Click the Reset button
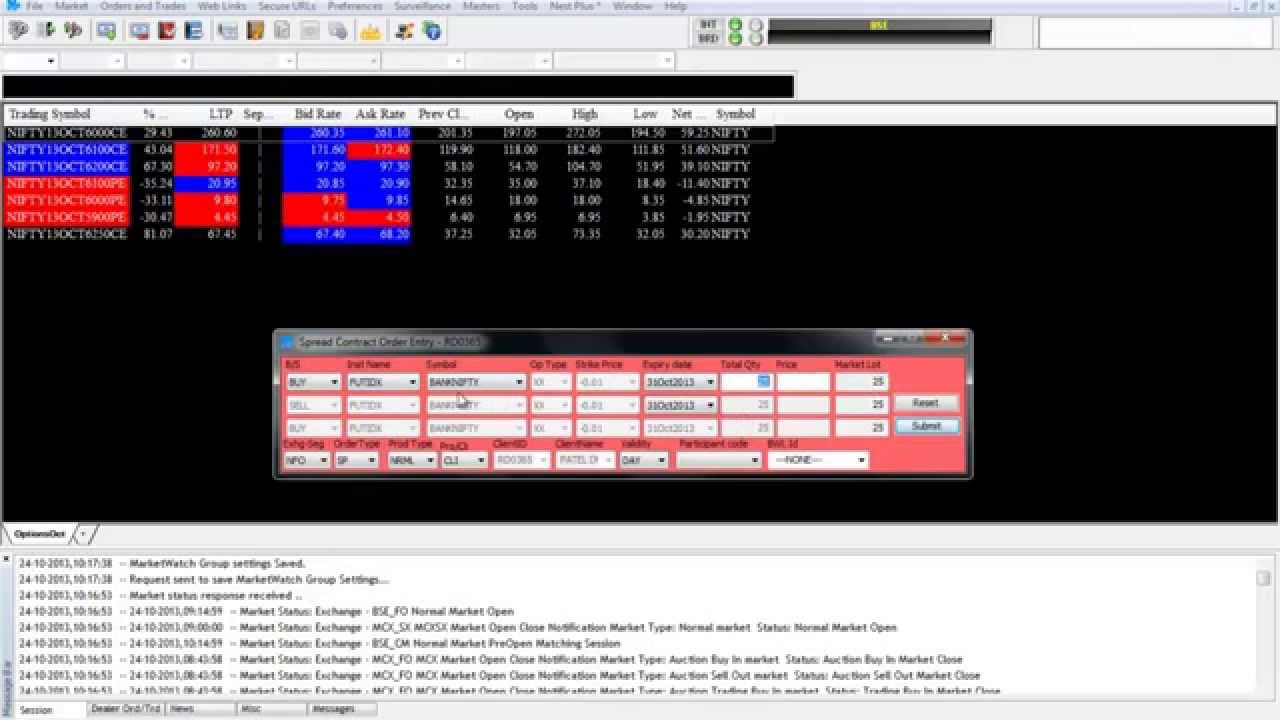 (926, 403)
